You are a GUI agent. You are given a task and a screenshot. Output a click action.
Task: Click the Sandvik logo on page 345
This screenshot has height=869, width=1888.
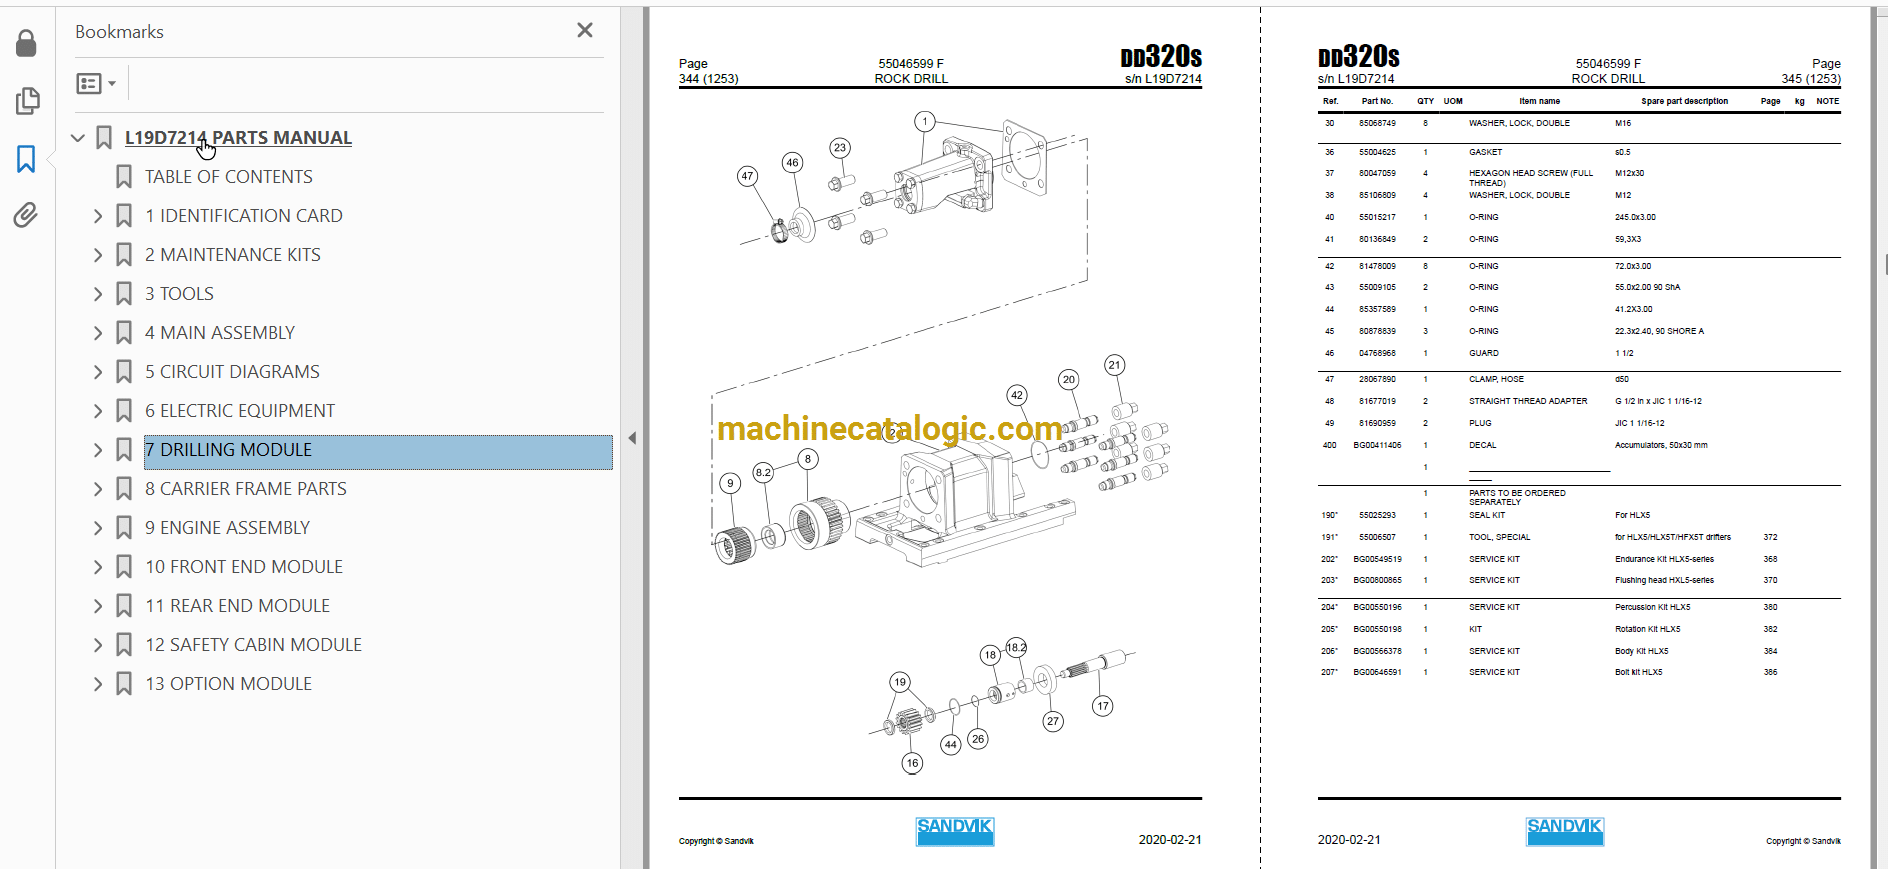1565,832
